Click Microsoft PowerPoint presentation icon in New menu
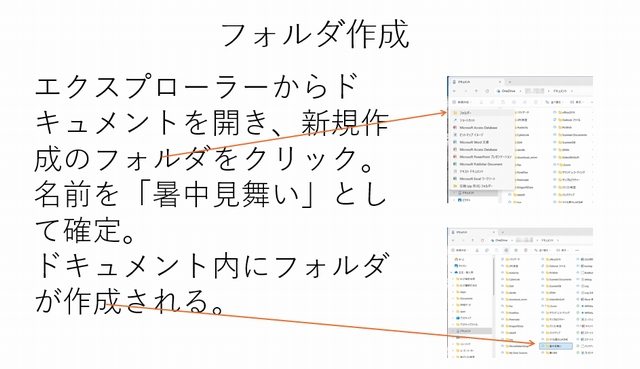The image size is (640, 369). click(455, 157)
